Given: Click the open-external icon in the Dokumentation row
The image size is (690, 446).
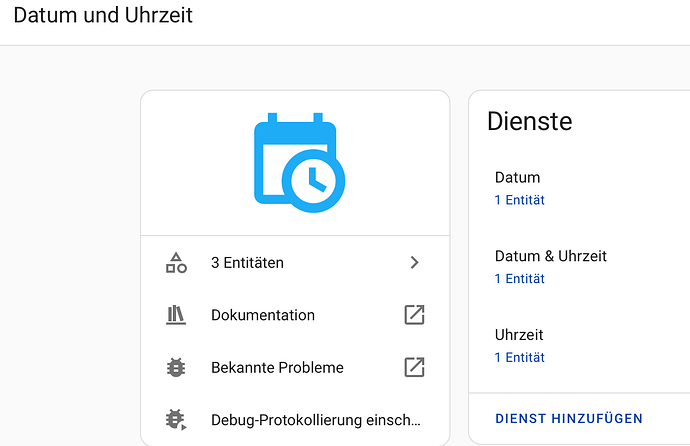Looking at the screenshot, I should pos(414,315).
